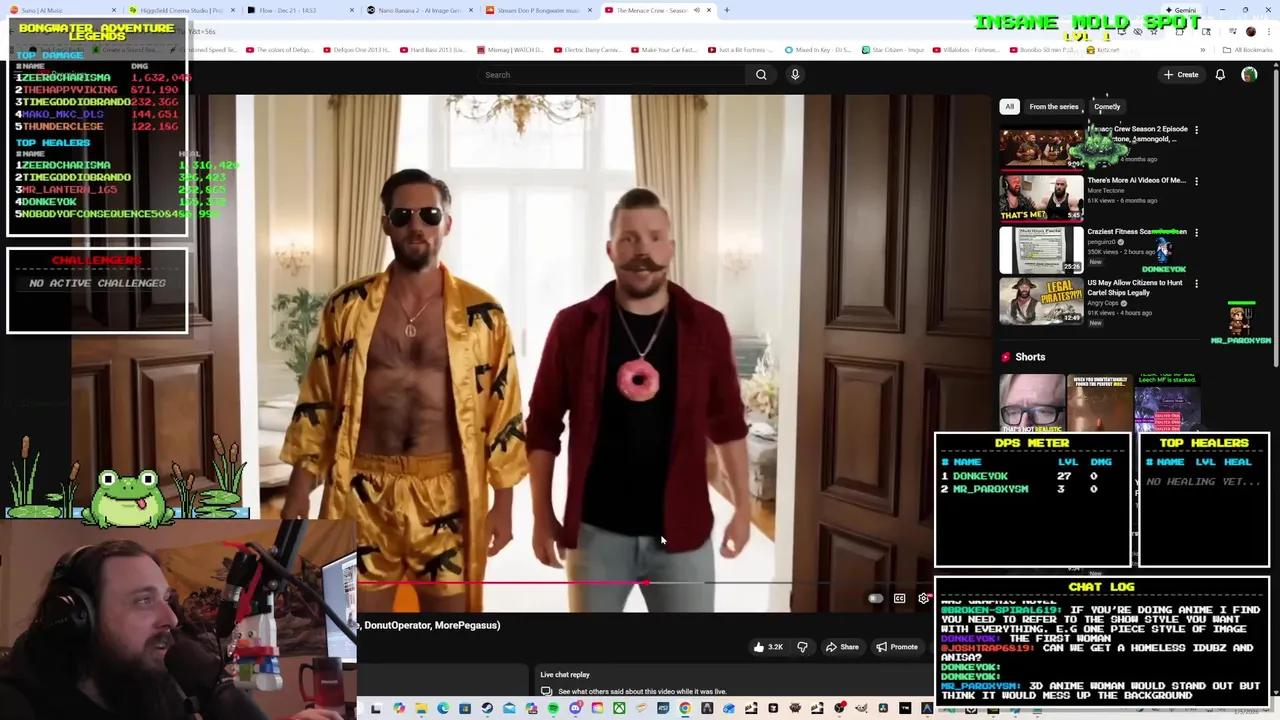Select the From the series chip
1280x720 pixels.
tap(1054, 107)
